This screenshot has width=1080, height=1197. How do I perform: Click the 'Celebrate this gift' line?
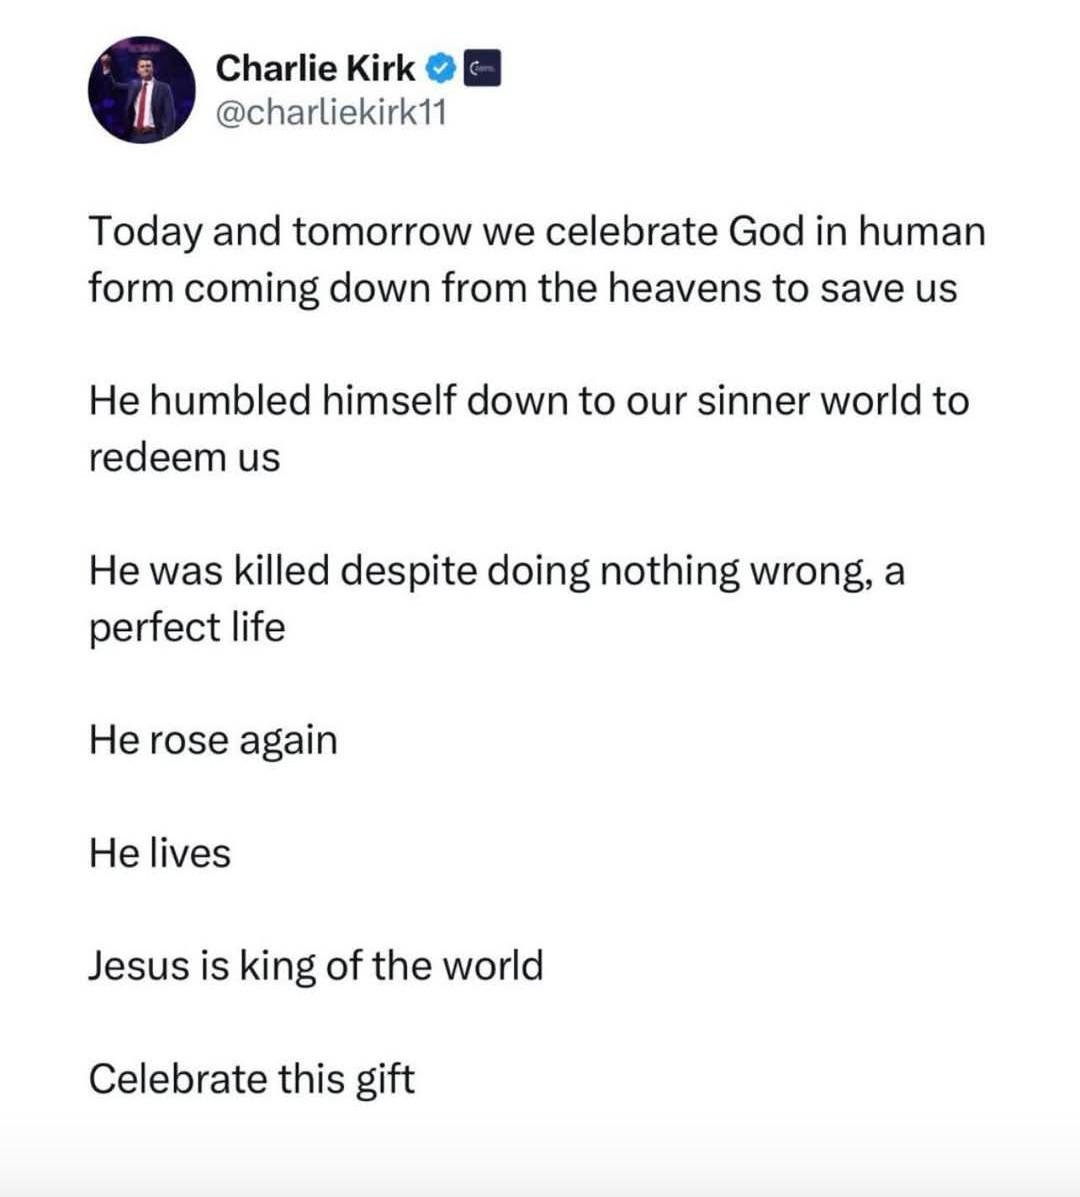(251, 1079)
